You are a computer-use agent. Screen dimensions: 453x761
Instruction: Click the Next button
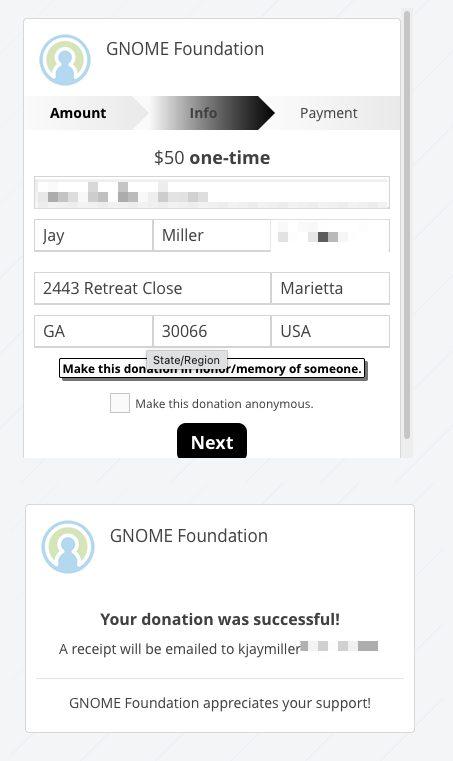(212, 442)
